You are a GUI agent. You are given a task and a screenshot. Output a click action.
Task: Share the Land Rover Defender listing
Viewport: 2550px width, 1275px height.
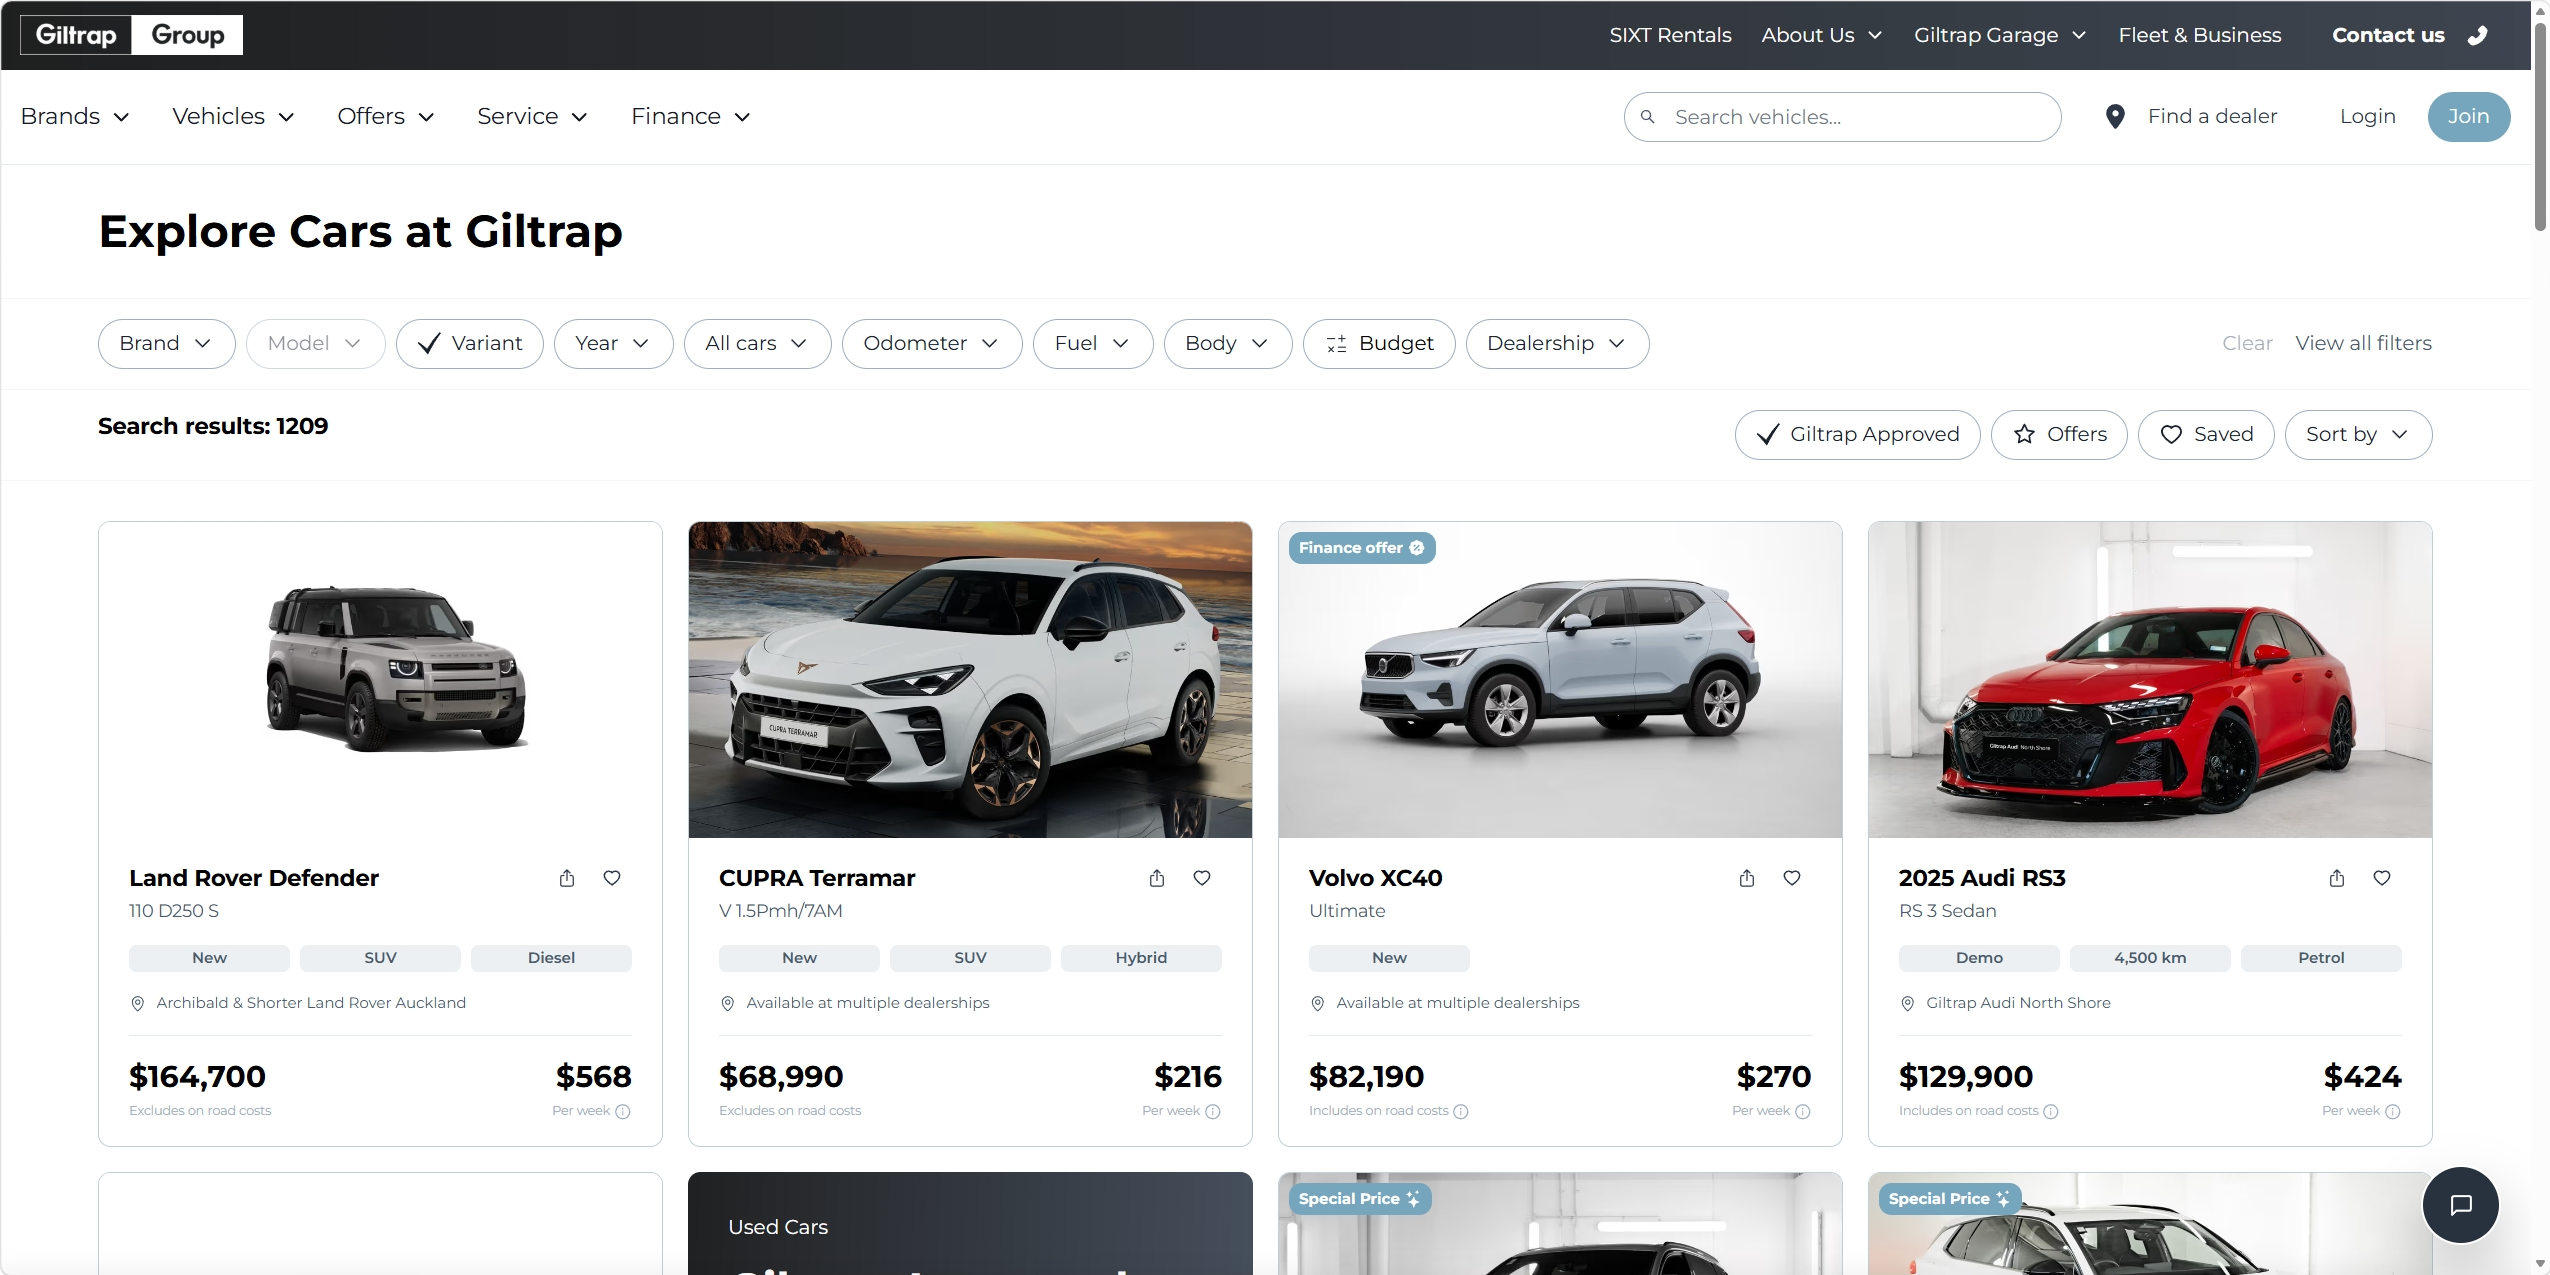[567, 878]
